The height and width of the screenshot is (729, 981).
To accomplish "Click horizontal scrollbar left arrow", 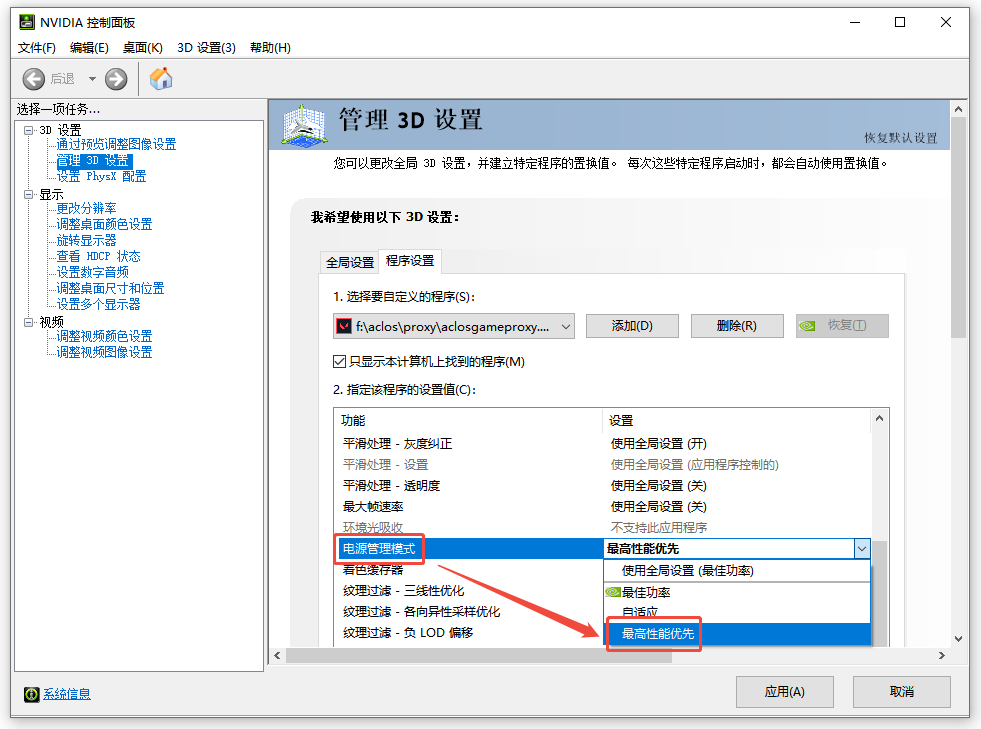I will 278,655.
